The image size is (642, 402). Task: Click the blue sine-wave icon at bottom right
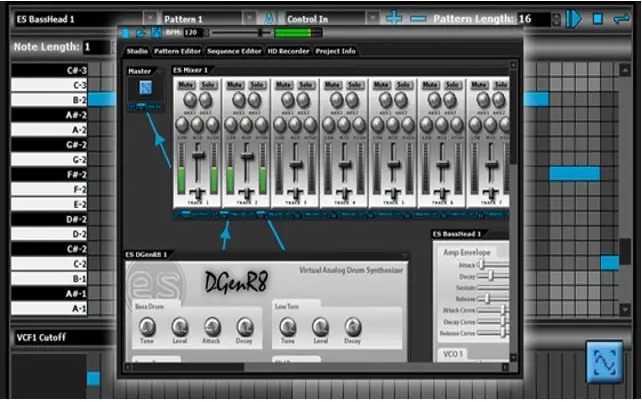pyautogui.click(x=602, y=361)
